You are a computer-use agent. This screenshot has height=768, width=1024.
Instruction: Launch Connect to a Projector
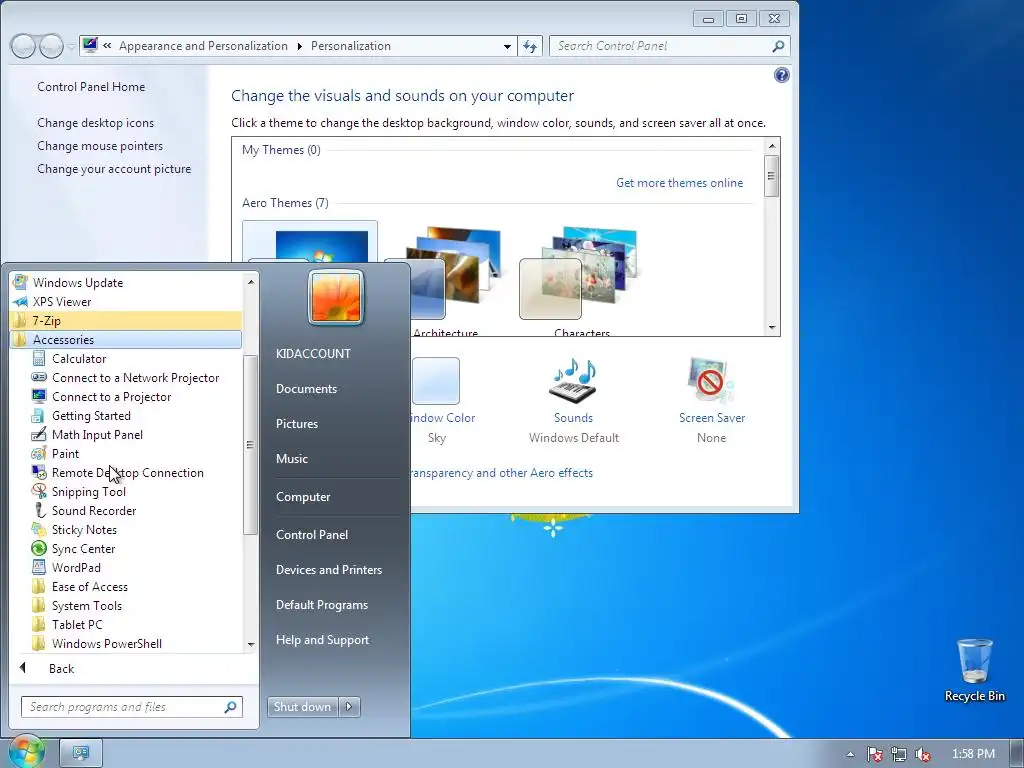(x=112, y=396)
